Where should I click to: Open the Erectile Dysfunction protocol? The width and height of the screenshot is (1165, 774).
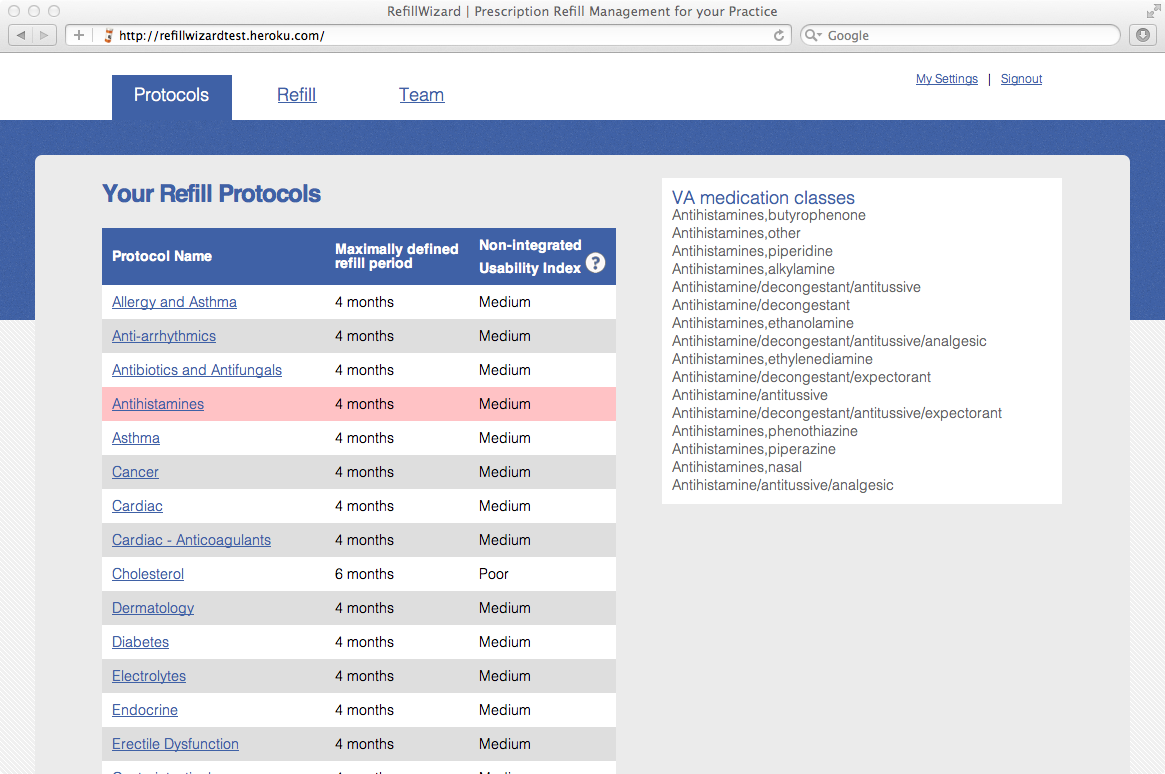(x=175, y=744)
